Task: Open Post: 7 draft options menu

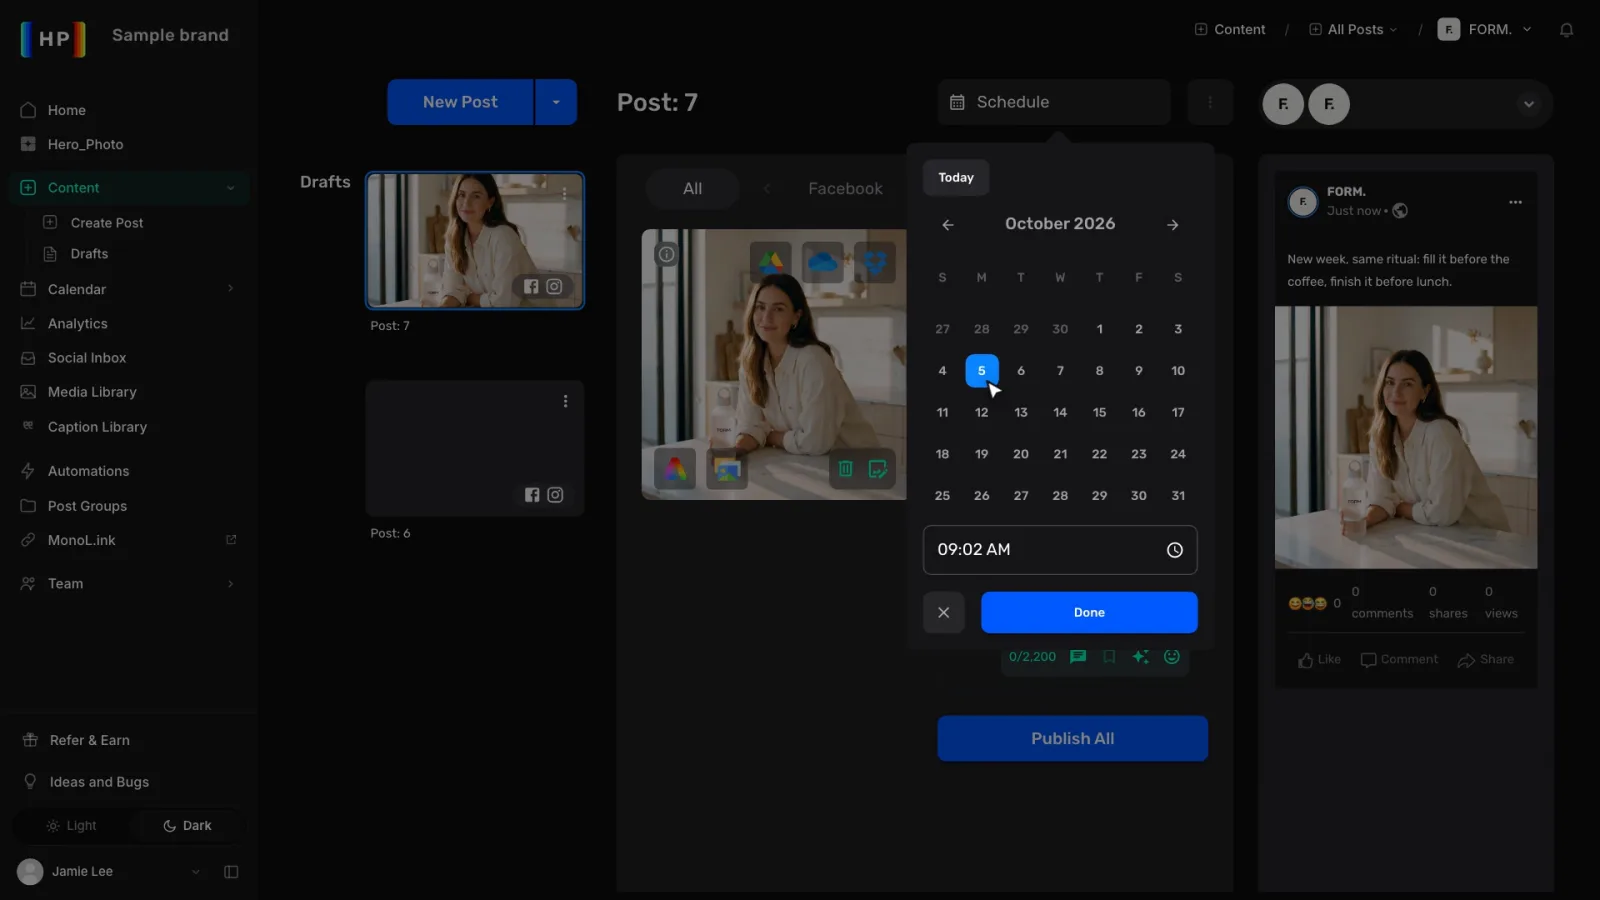Action: point(565,194)
